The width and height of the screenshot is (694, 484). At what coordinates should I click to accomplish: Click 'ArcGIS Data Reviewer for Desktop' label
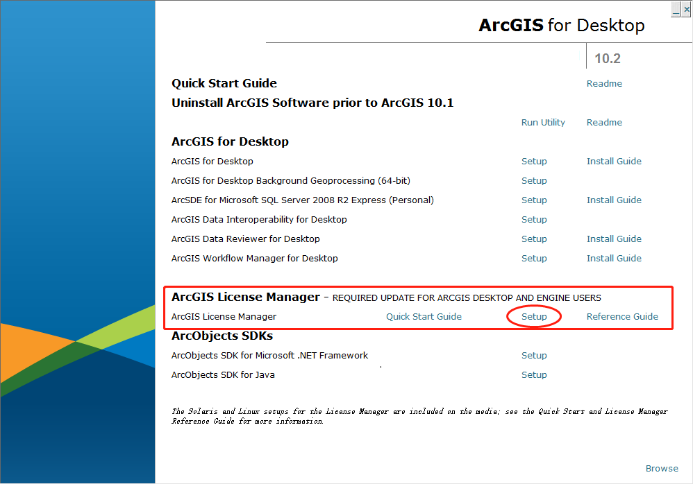[x=245, y=239]
